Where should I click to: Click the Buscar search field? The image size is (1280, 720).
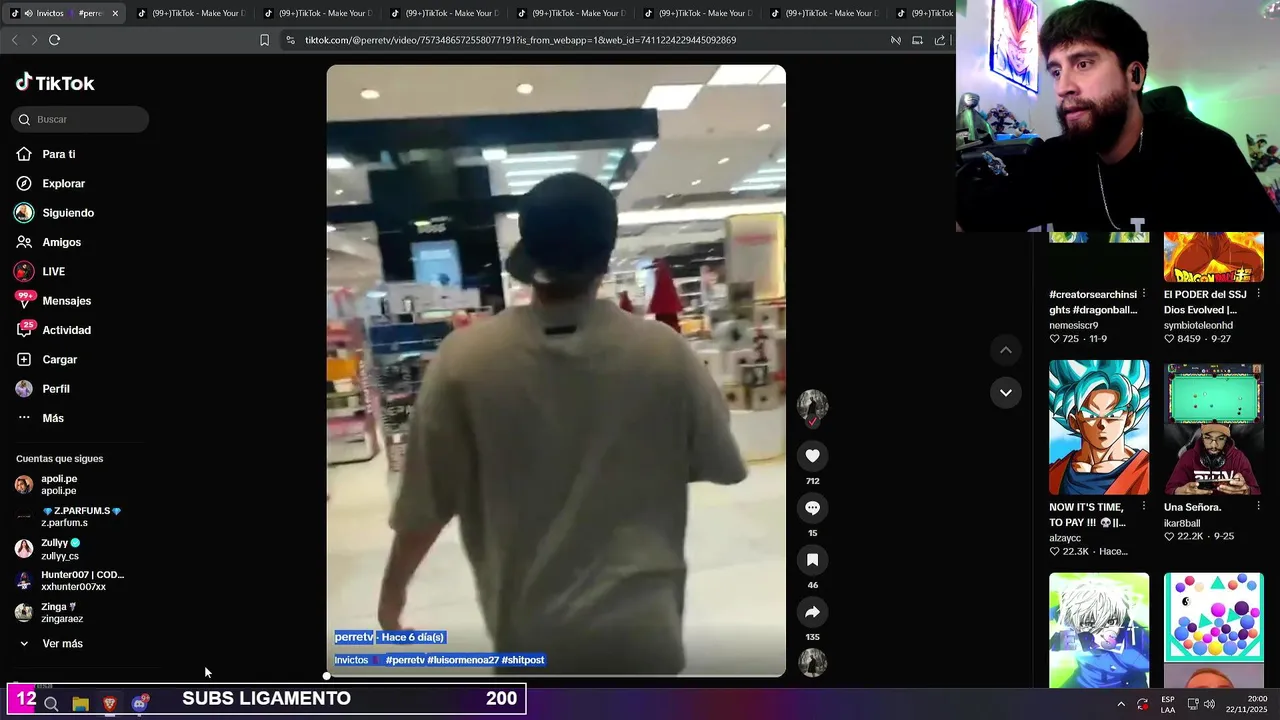[x=80, y=119]
